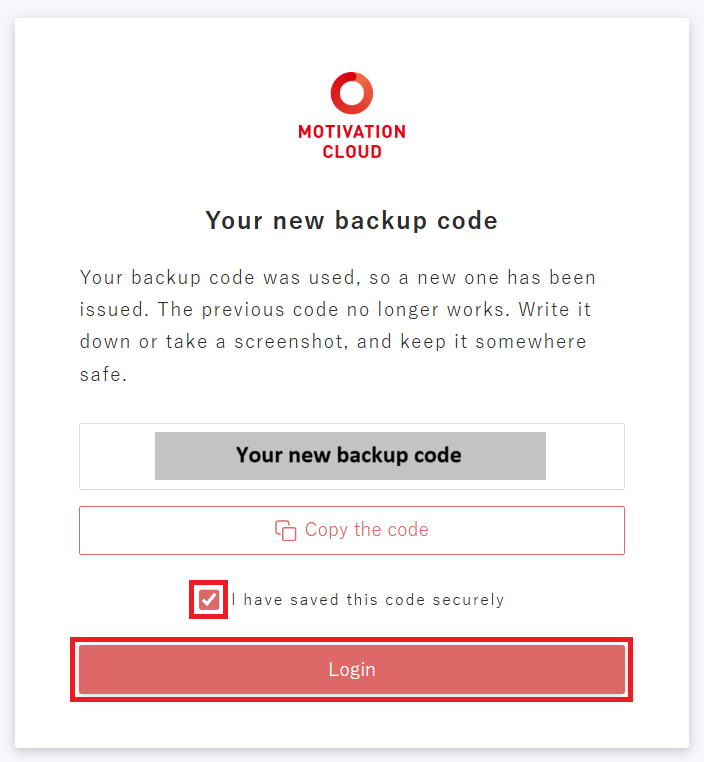704x762 pixels.
Task: Click the 'Copy the code' label text
Action: click(366, 530)
